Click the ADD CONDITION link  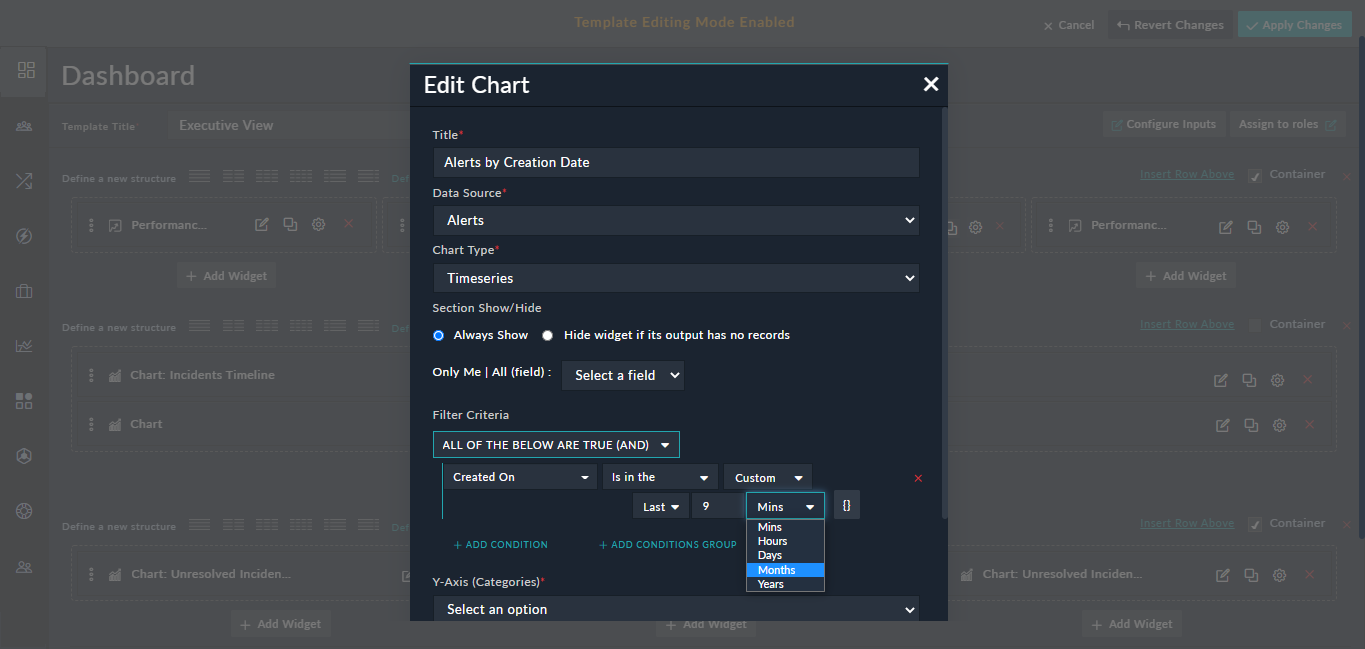point(500,544)
